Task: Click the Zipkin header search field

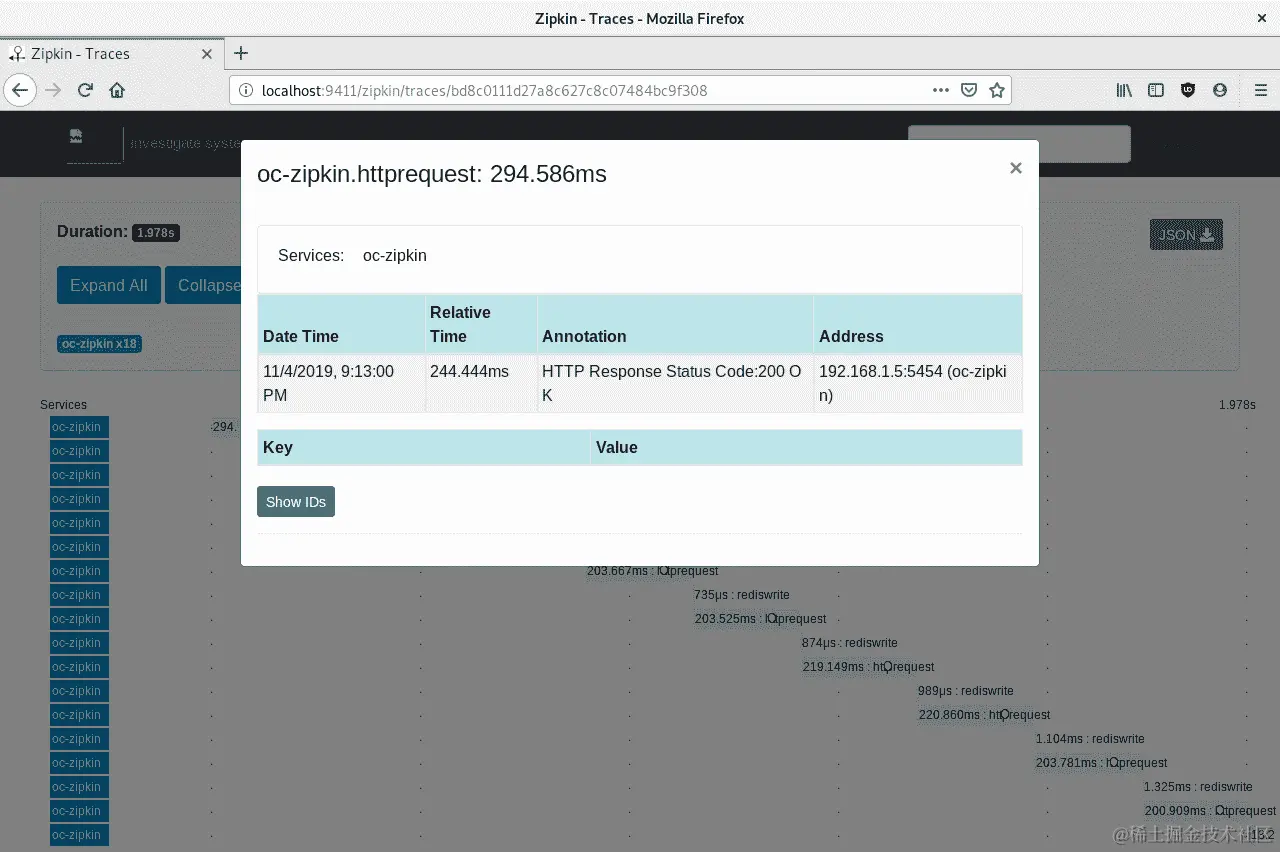Action: (x=1019, y=144)
